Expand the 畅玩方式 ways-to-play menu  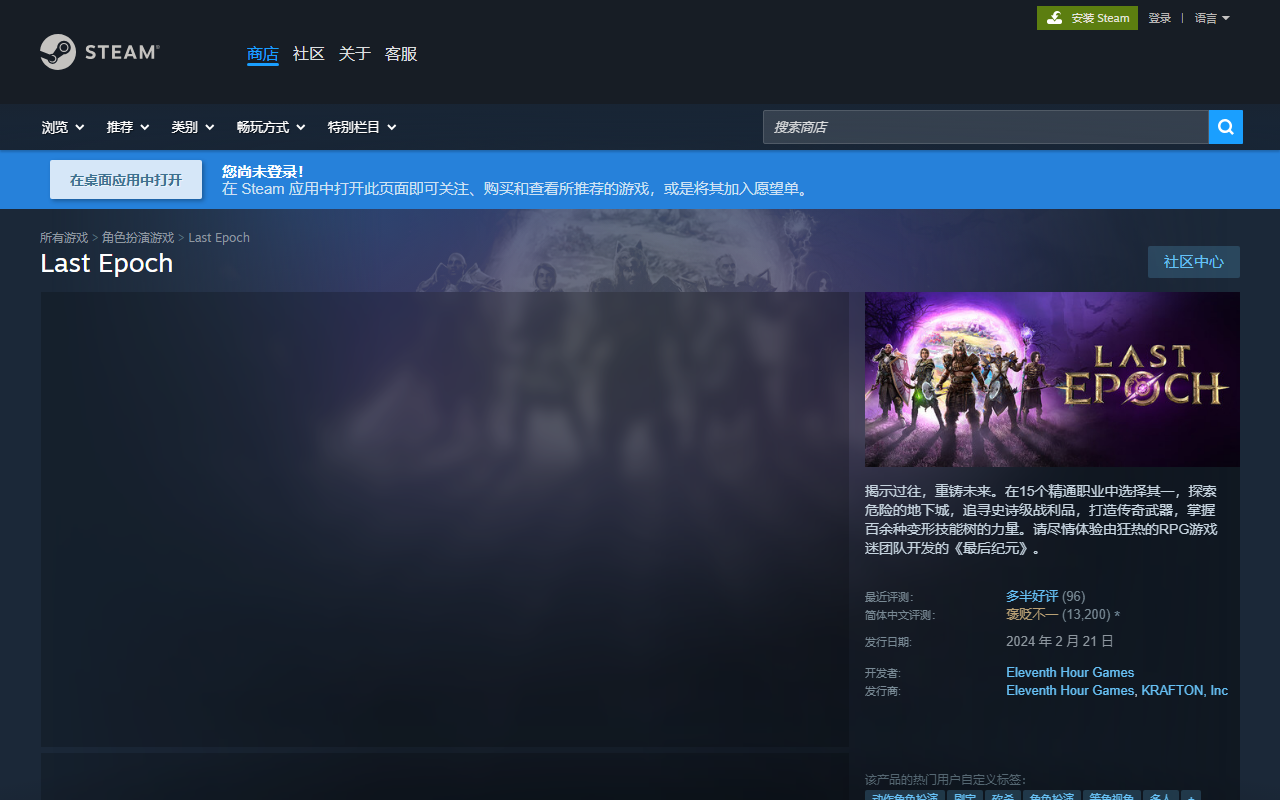click(x=271, y=127)
